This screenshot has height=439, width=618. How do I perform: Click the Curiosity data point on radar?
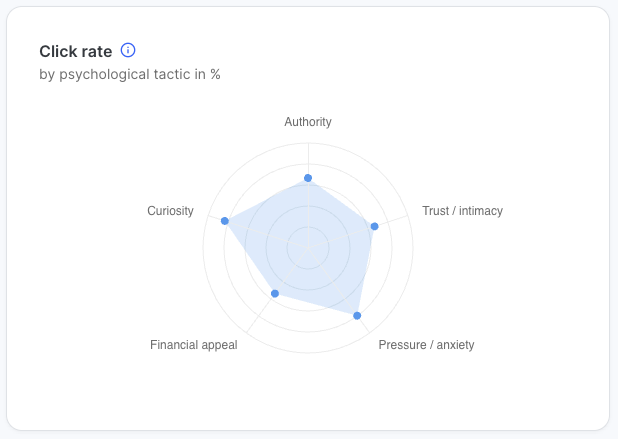click(225, 220)
